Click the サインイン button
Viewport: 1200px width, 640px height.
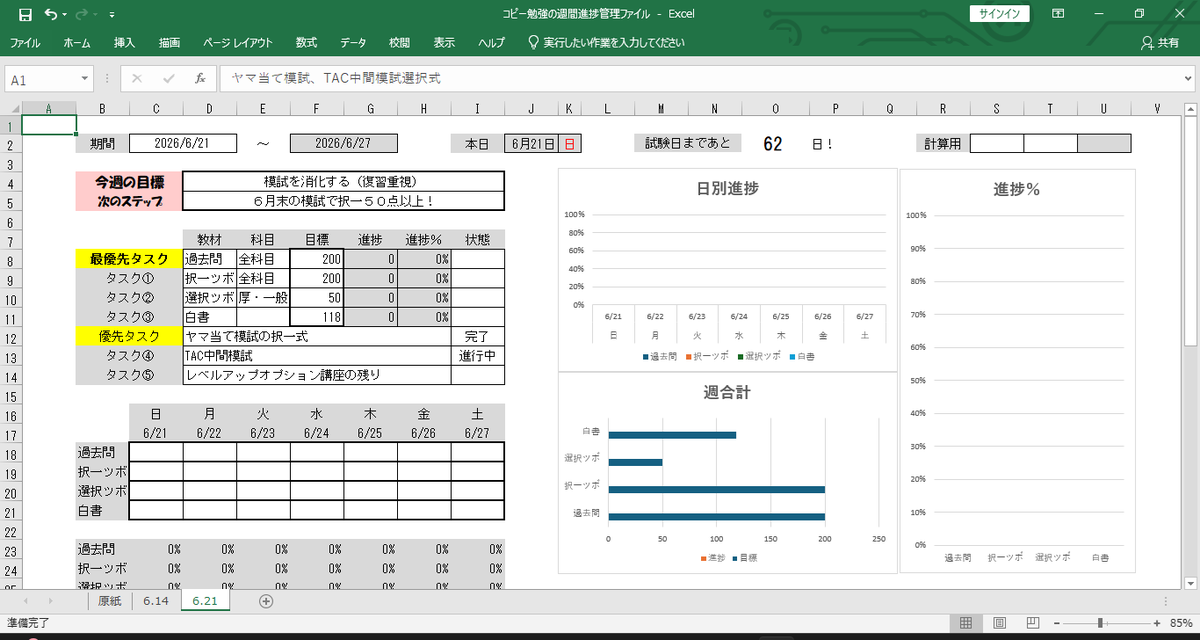click(999, 13)
